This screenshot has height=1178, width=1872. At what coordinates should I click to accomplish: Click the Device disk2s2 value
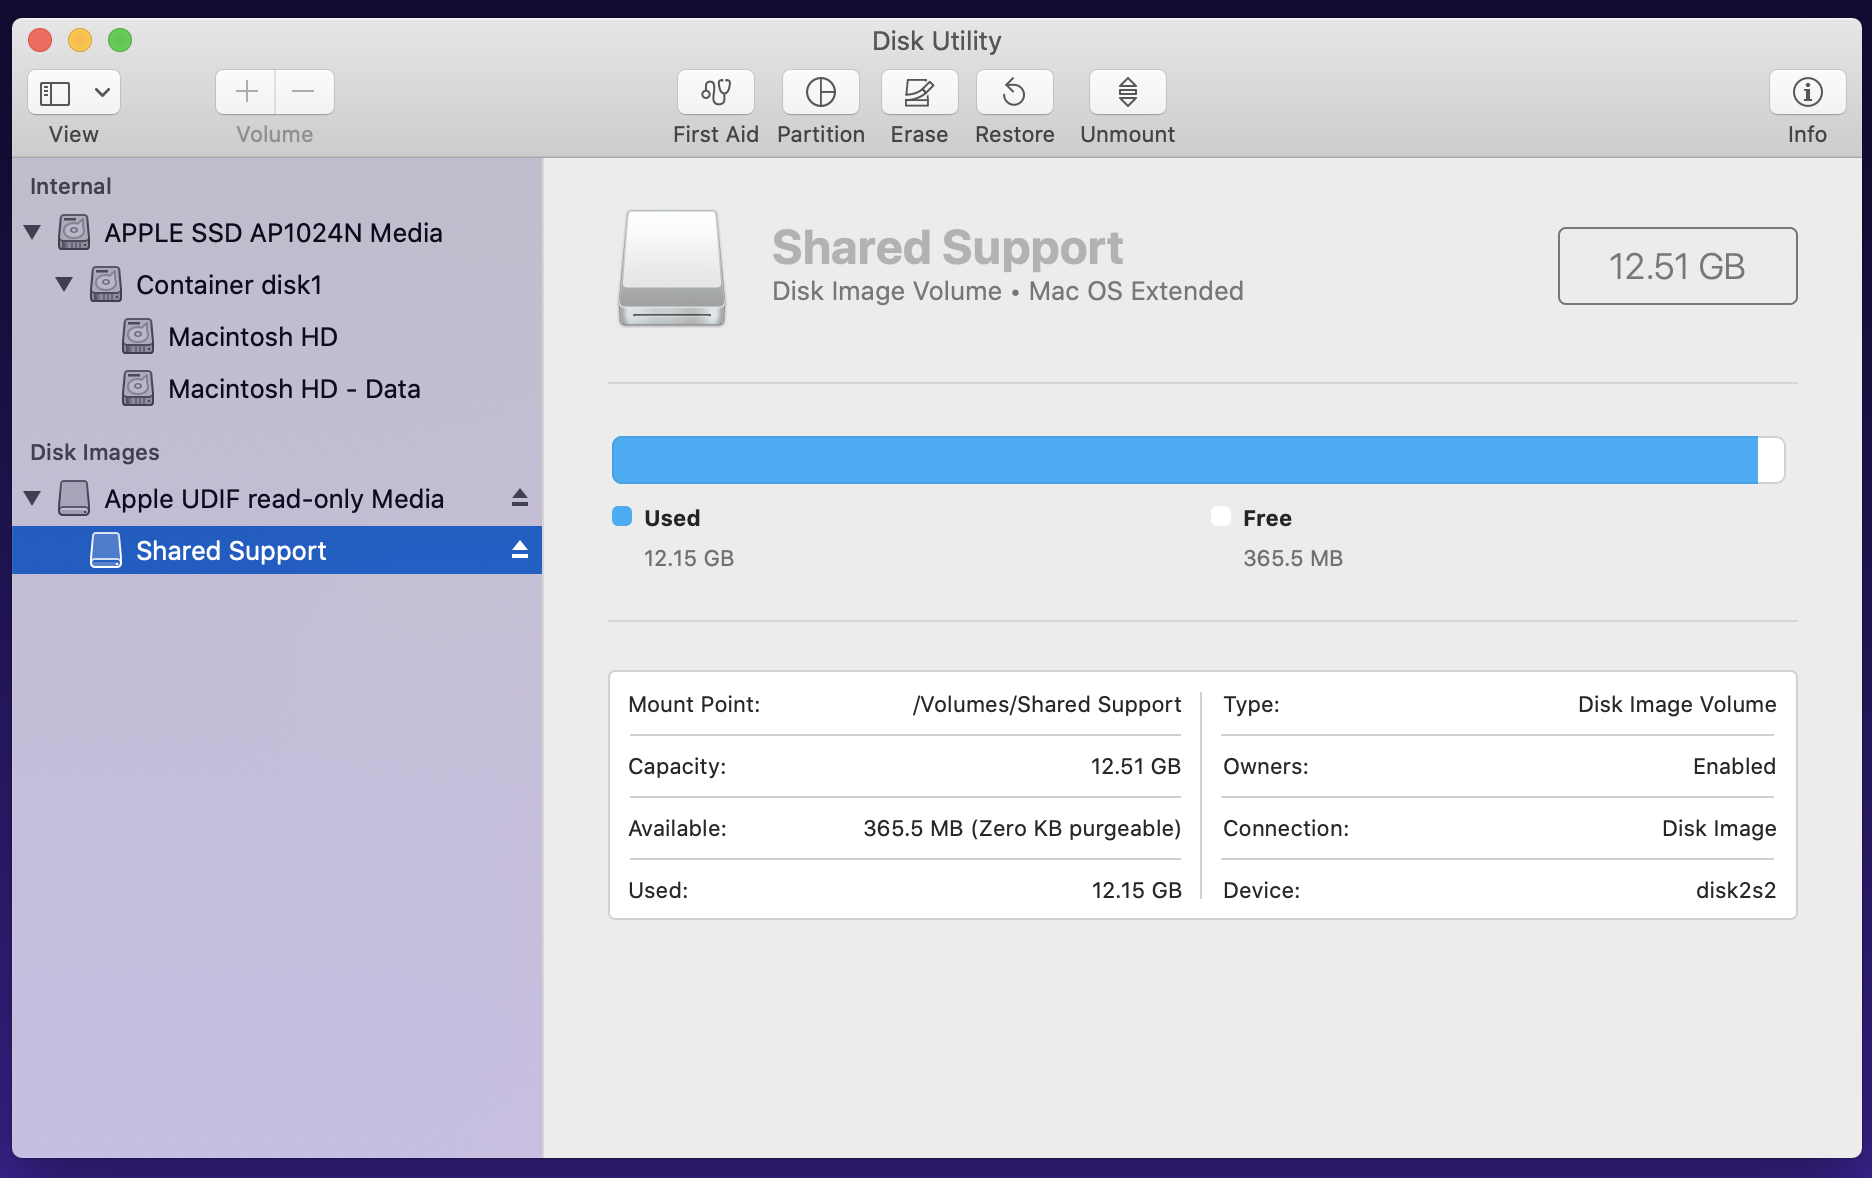coord(1736,890)
